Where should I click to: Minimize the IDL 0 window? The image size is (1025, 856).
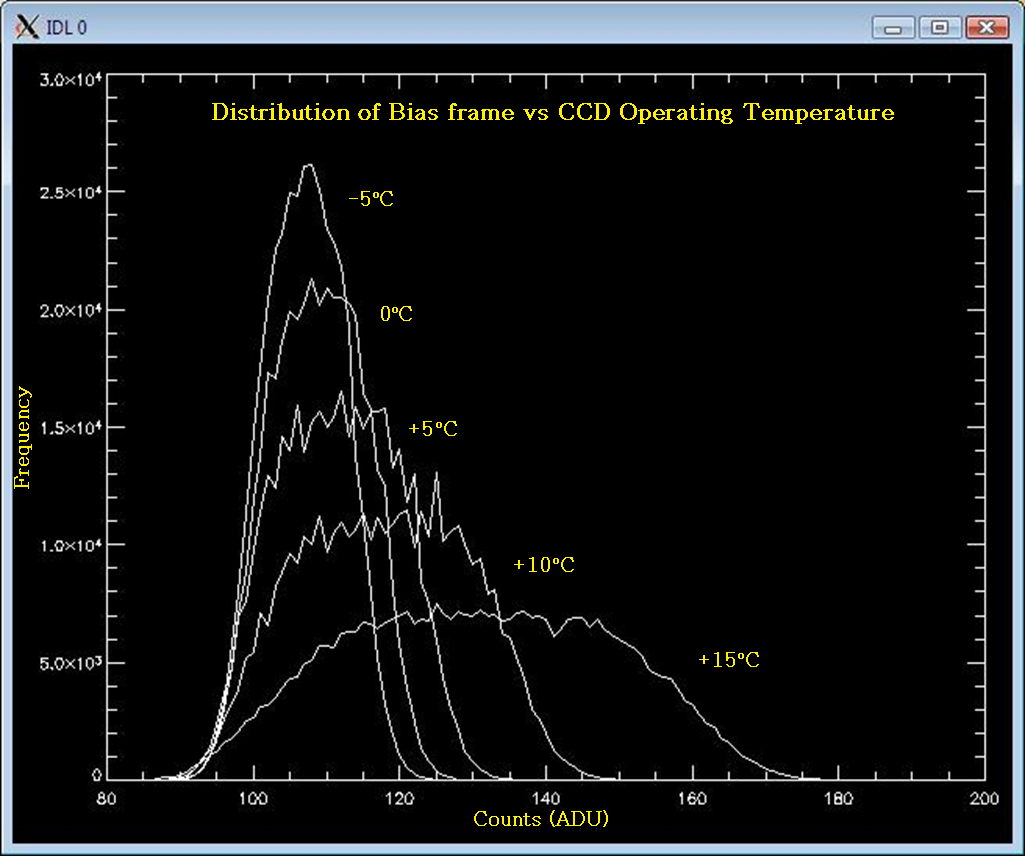892,27
